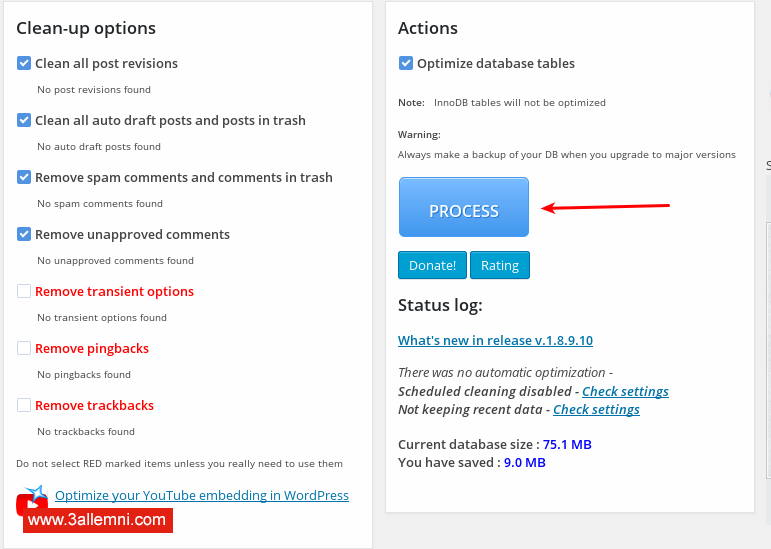Open Check settings link for scheduled cleaning
This screenshot has height=549, width=771.
click(625, 391)
